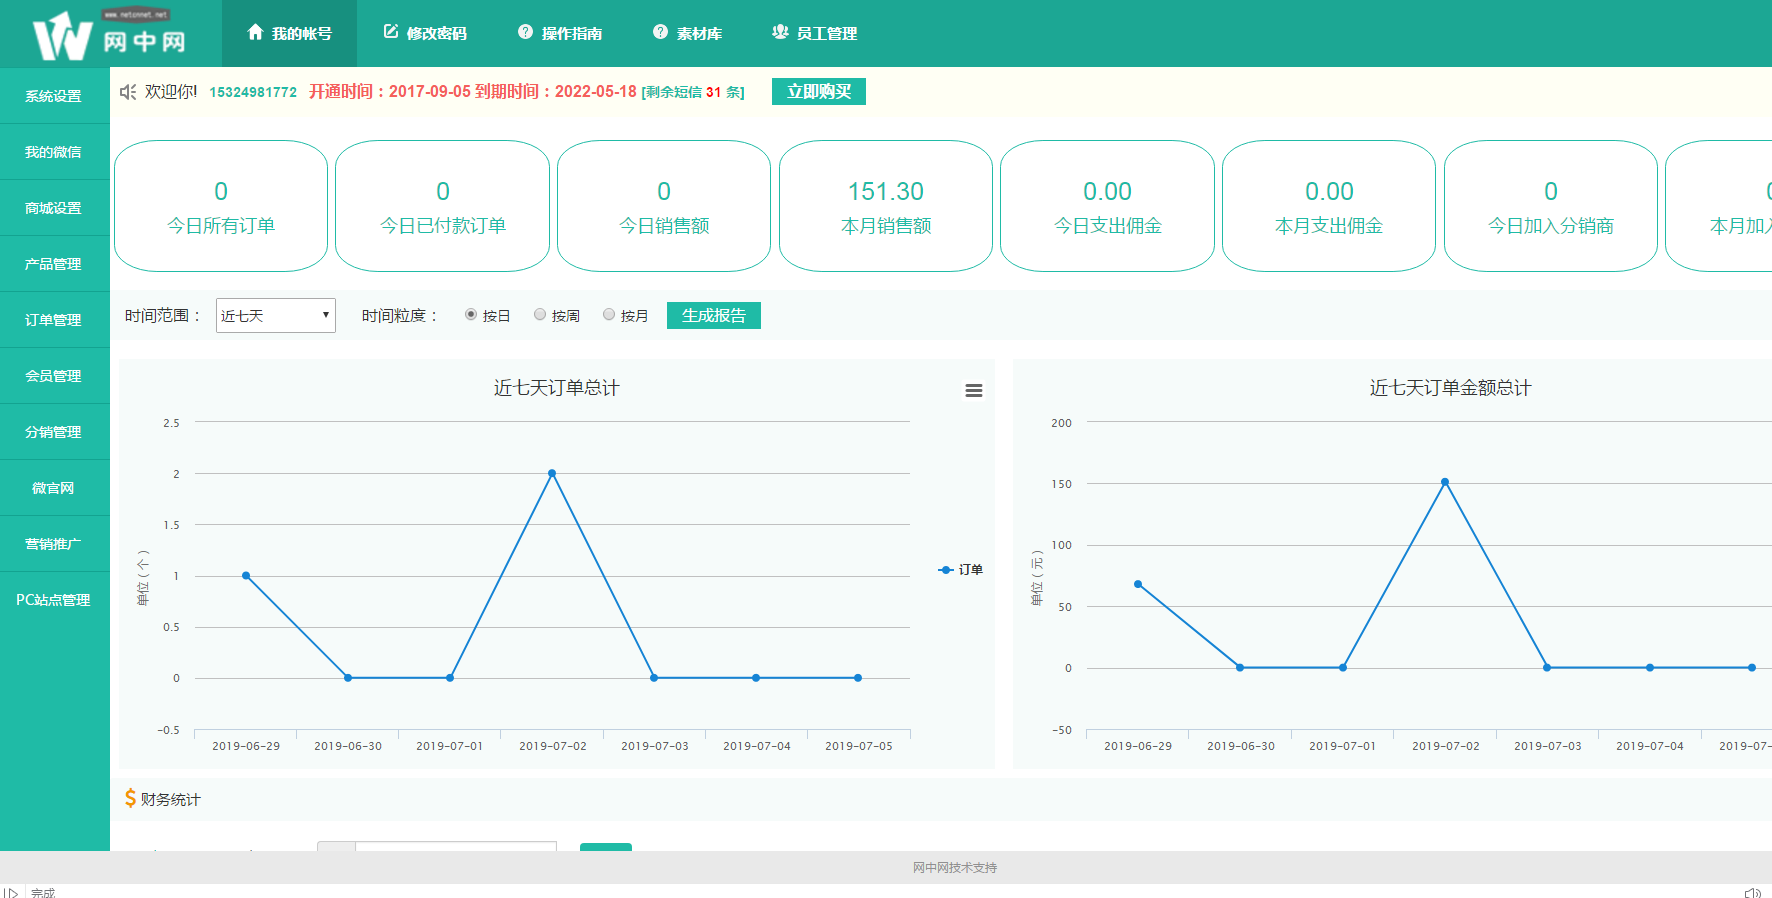Go to 订单管理 in the sidebar
The width and height of the screenshot is (1772, 898).
[54, 320]
